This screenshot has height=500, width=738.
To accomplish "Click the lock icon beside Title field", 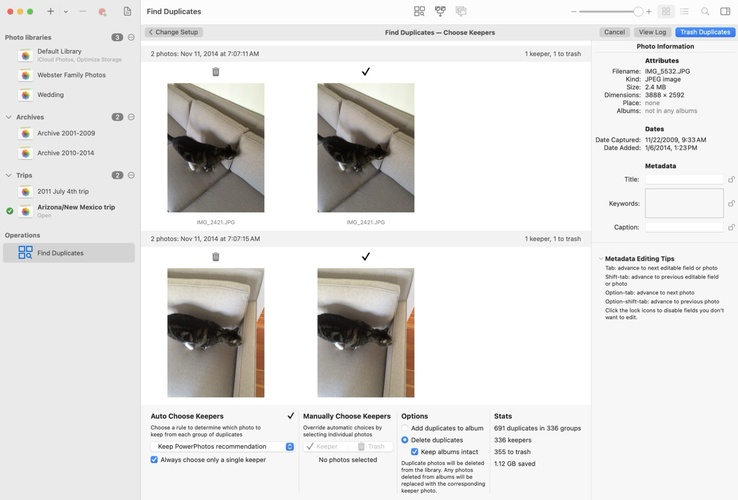I will coord(731,180).
